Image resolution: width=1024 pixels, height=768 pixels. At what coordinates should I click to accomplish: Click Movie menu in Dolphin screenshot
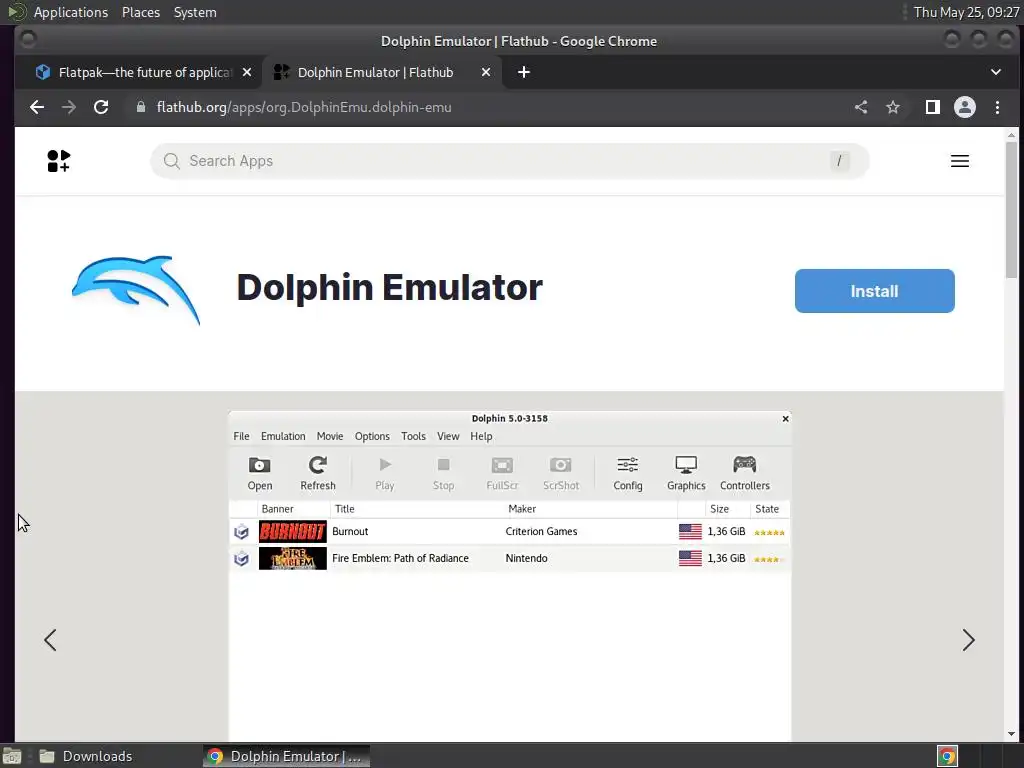click(330, 436)
